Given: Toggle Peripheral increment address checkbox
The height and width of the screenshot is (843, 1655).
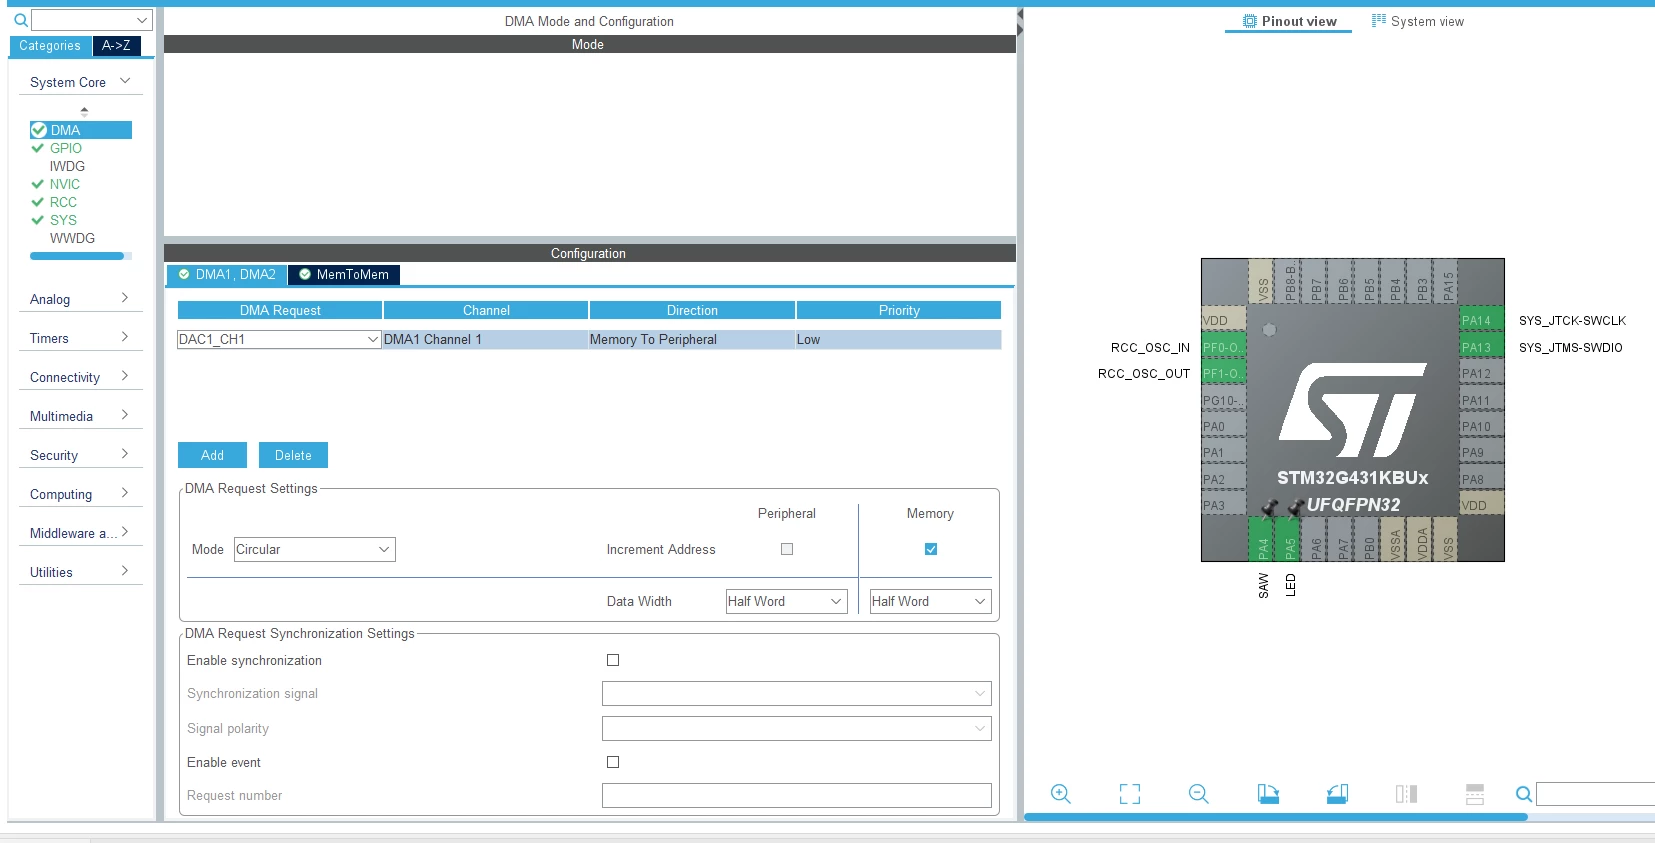Looking at the screenshot, I should (787, 549).
